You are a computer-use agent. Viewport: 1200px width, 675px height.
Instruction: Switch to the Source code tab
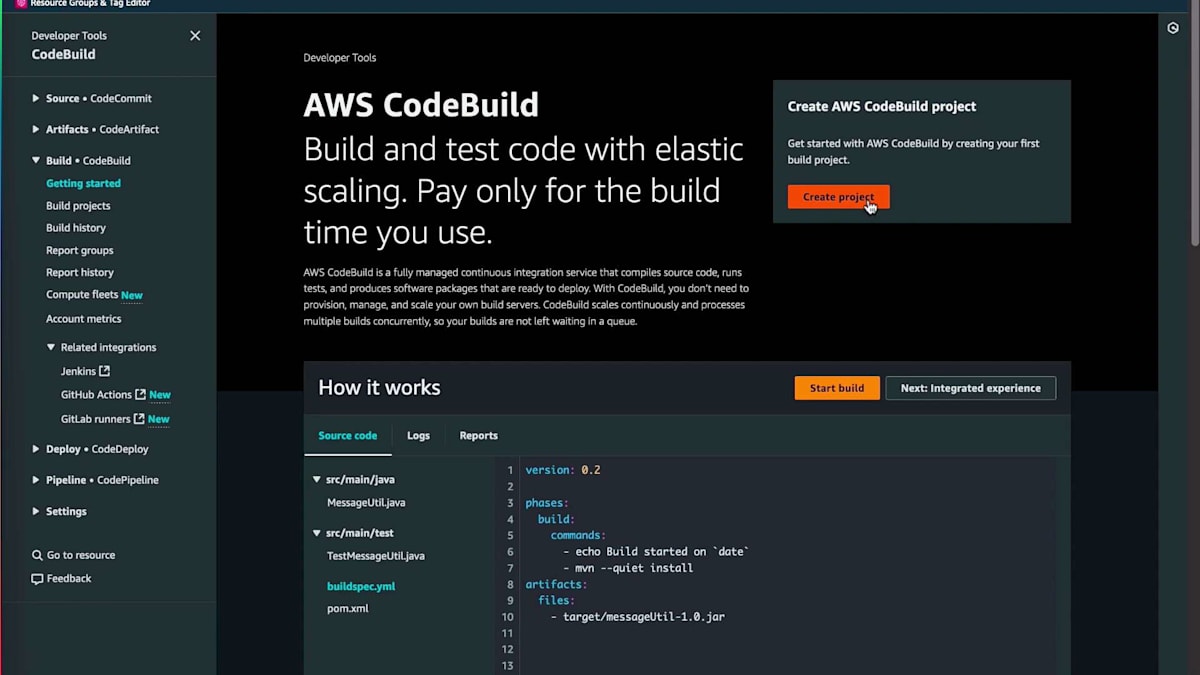pos(348,435)
